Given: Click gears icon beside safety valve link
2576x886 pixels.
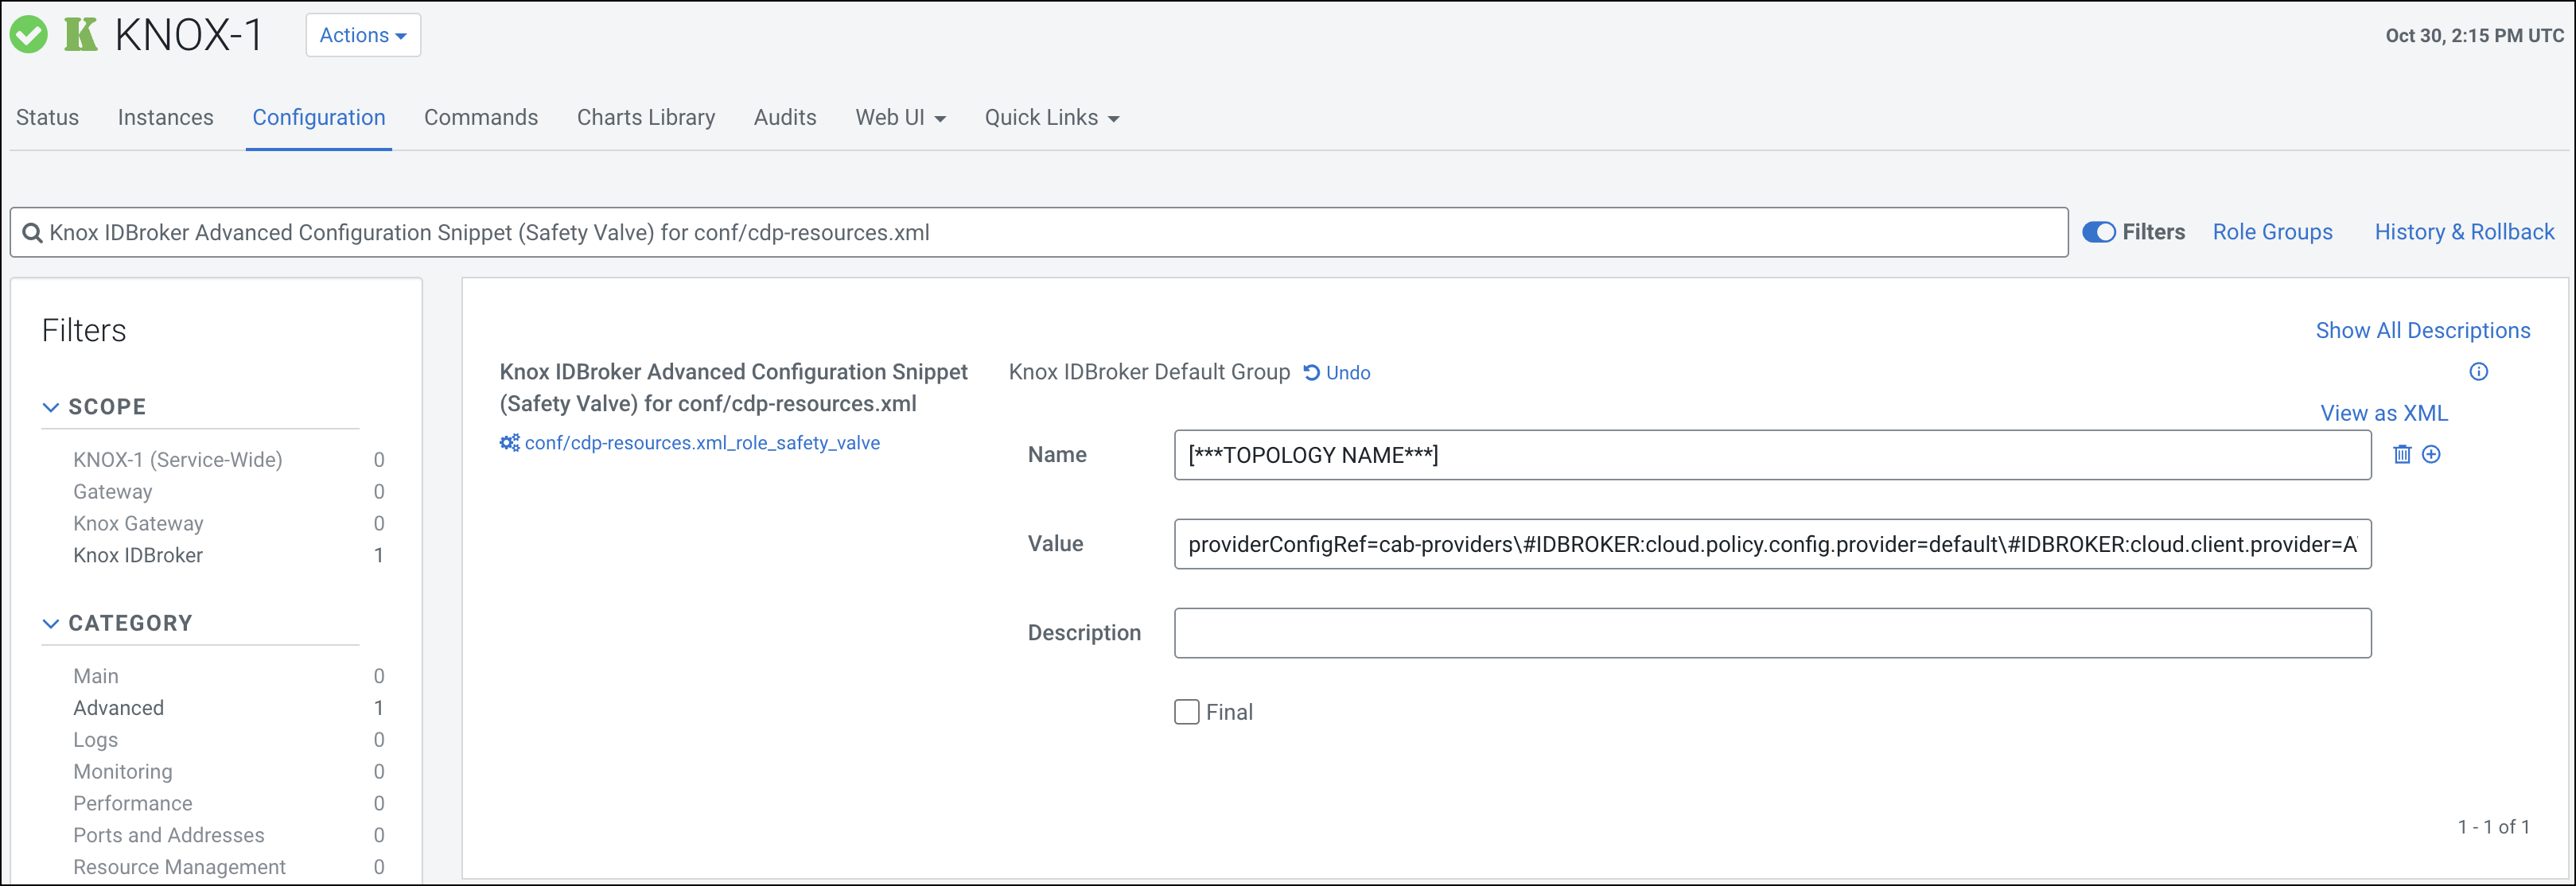Looking at the screenshot, I should [x=510, y=443].
